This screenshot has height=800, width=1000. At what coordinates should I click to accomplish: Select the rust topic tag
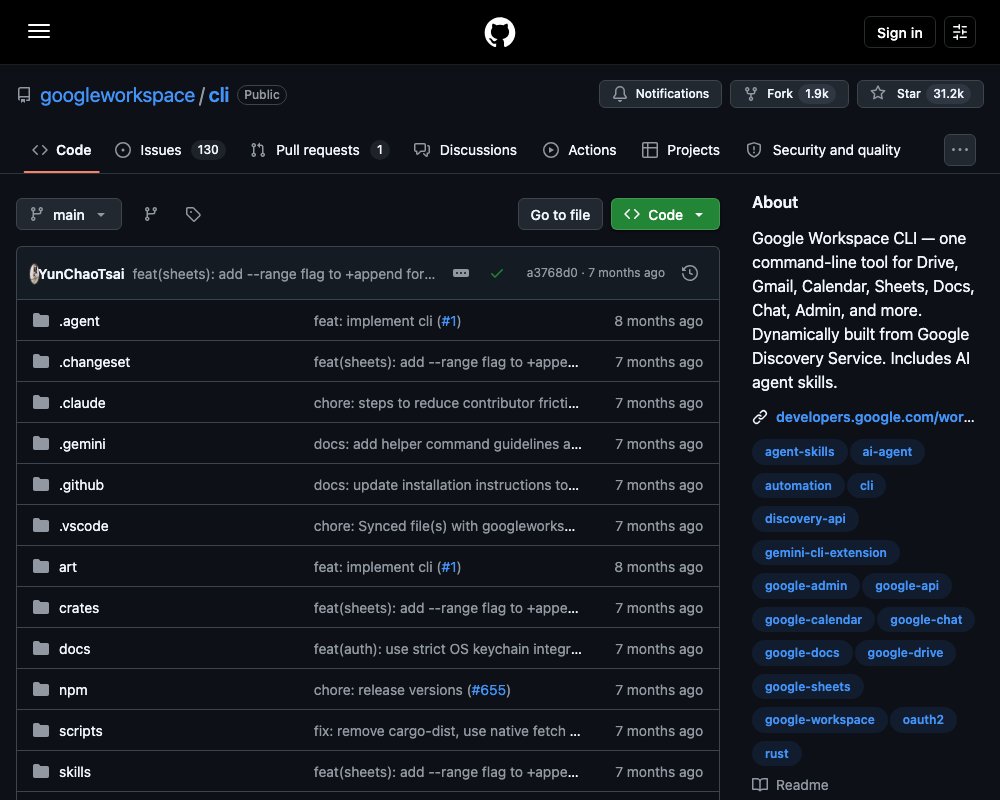pyautogui.click(x=776, y=753)
